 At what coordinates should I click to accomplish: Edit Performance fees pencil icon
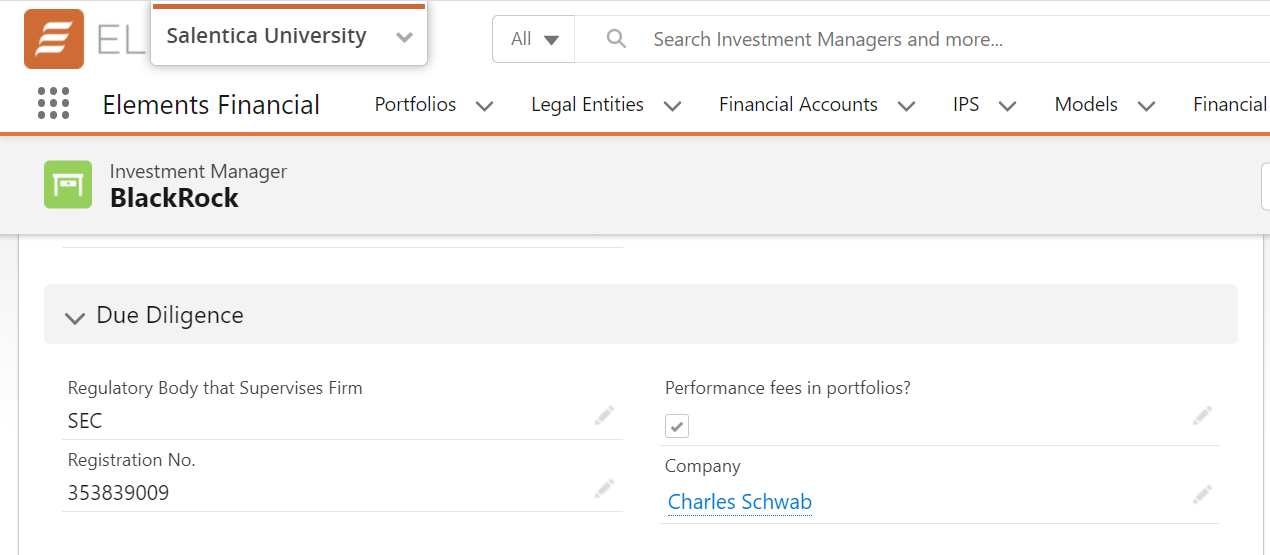pyautogui.click(x=1202, y=416)
